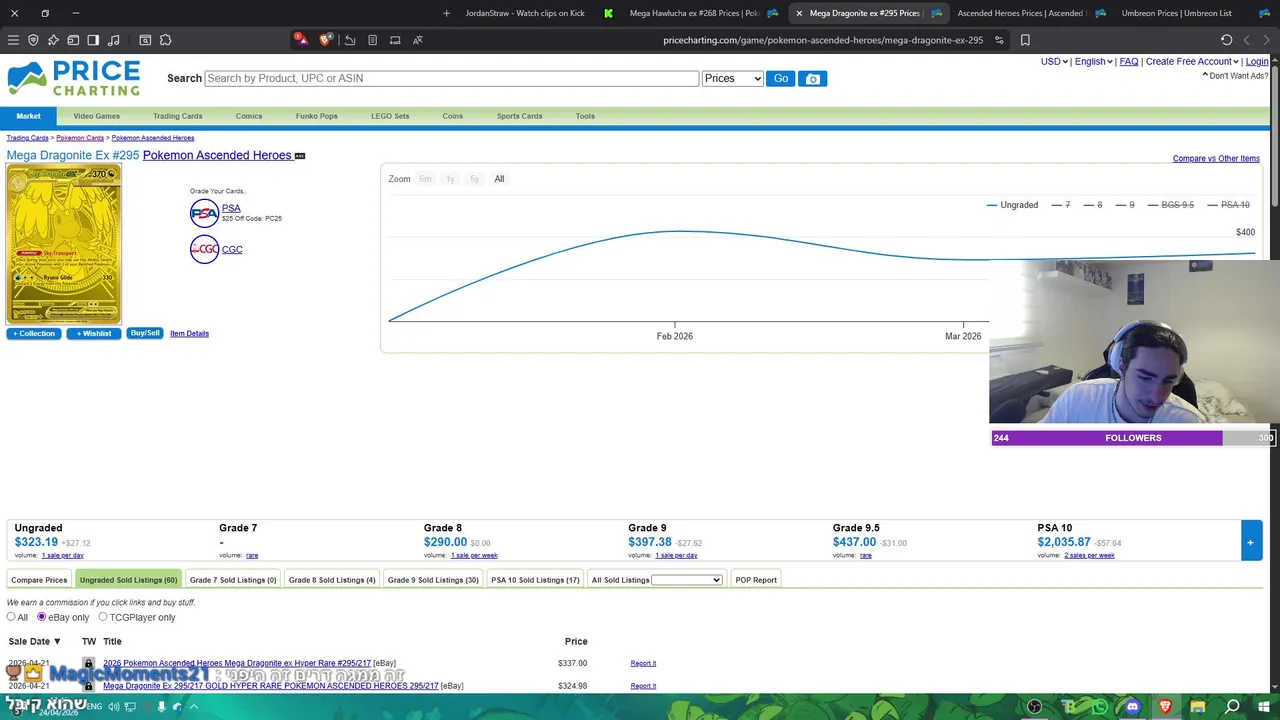Open site settings icon in address bar

coord(999,40)
